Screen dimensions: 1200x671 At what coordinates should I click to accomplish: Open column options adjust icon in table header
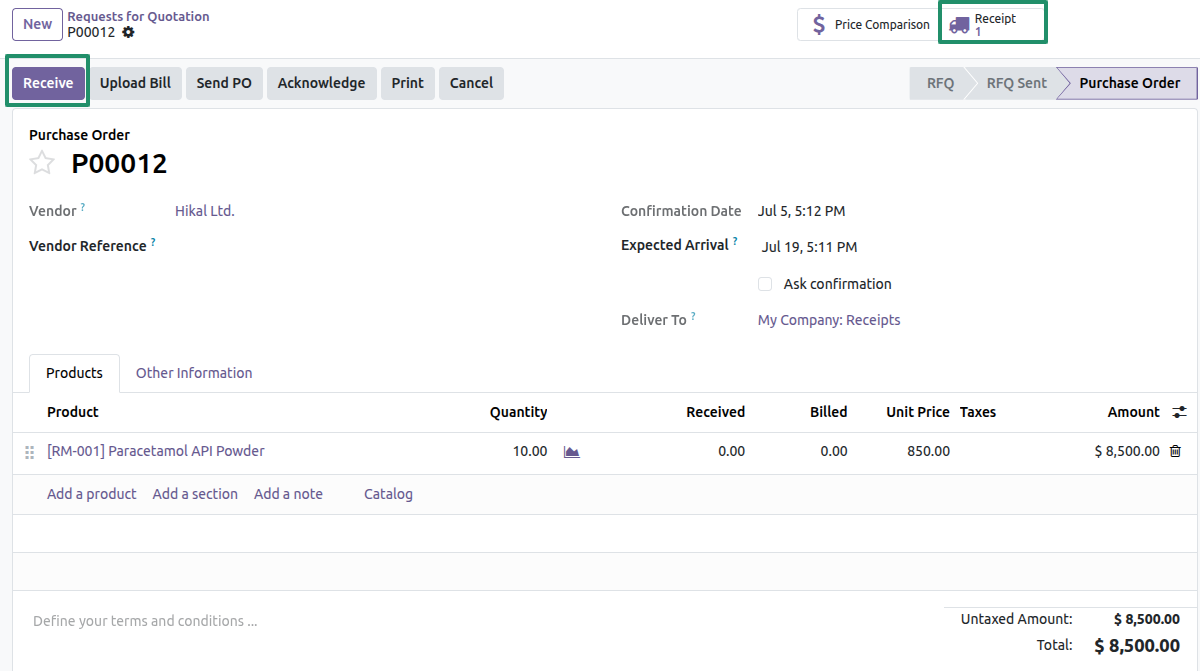(1180, 412)
